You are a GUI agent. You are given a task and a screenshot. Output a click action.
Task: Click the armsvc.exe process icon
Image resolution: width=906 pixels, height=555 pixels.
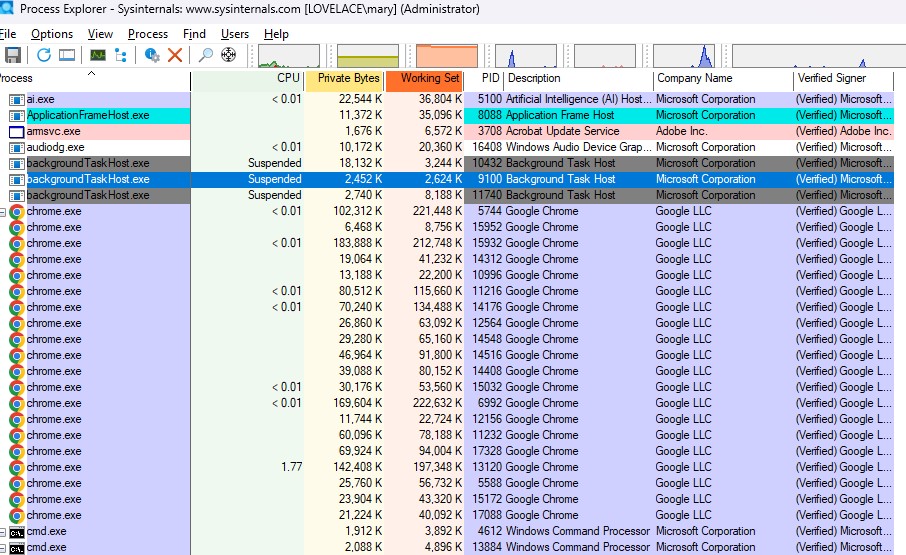pos(17,132)
